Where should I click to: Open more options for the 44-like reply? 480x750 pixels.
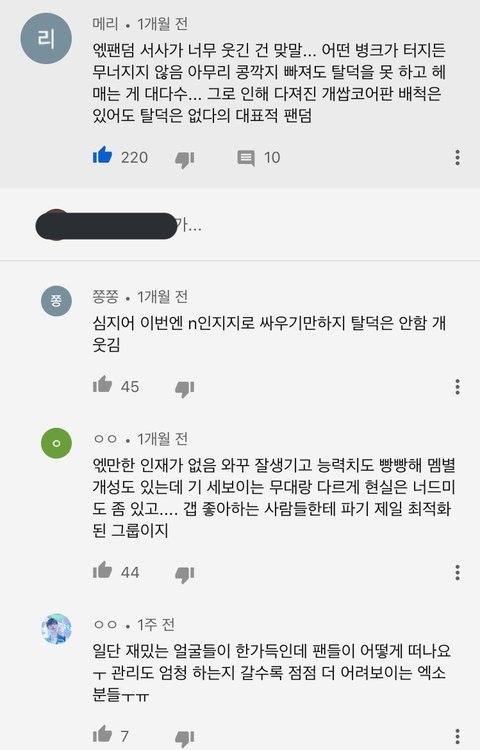tap(458, 572)
